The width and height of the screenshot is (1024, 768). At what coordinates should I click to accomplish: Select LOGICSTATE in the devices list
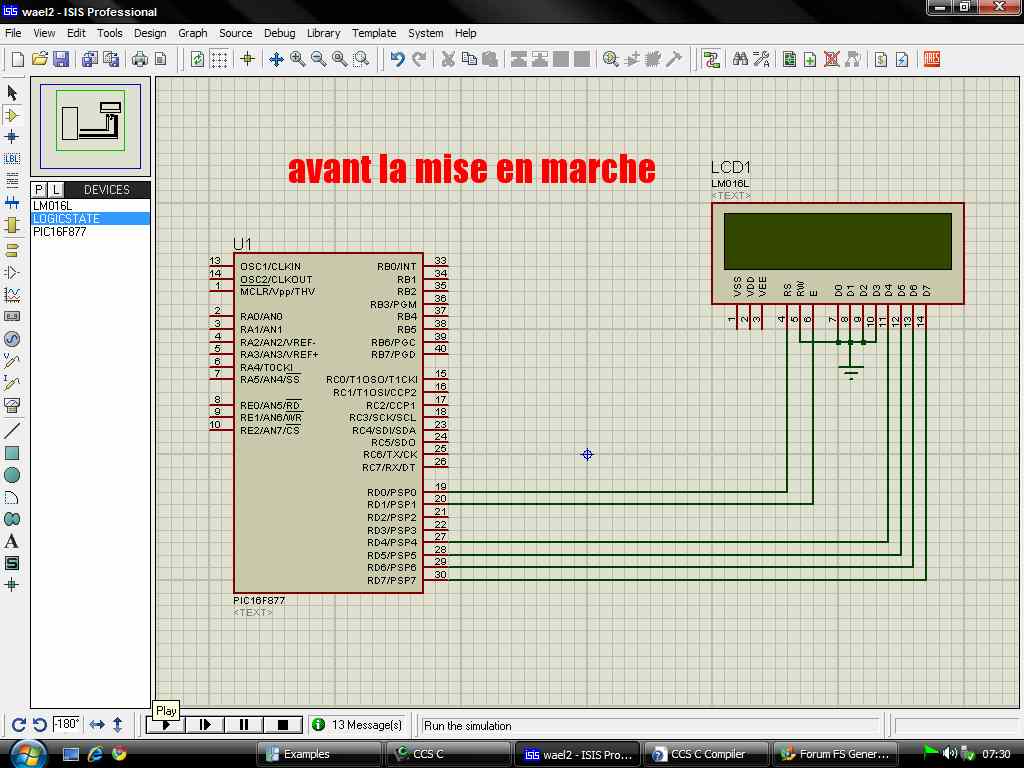pyautogui.click(x=90, y=219)
